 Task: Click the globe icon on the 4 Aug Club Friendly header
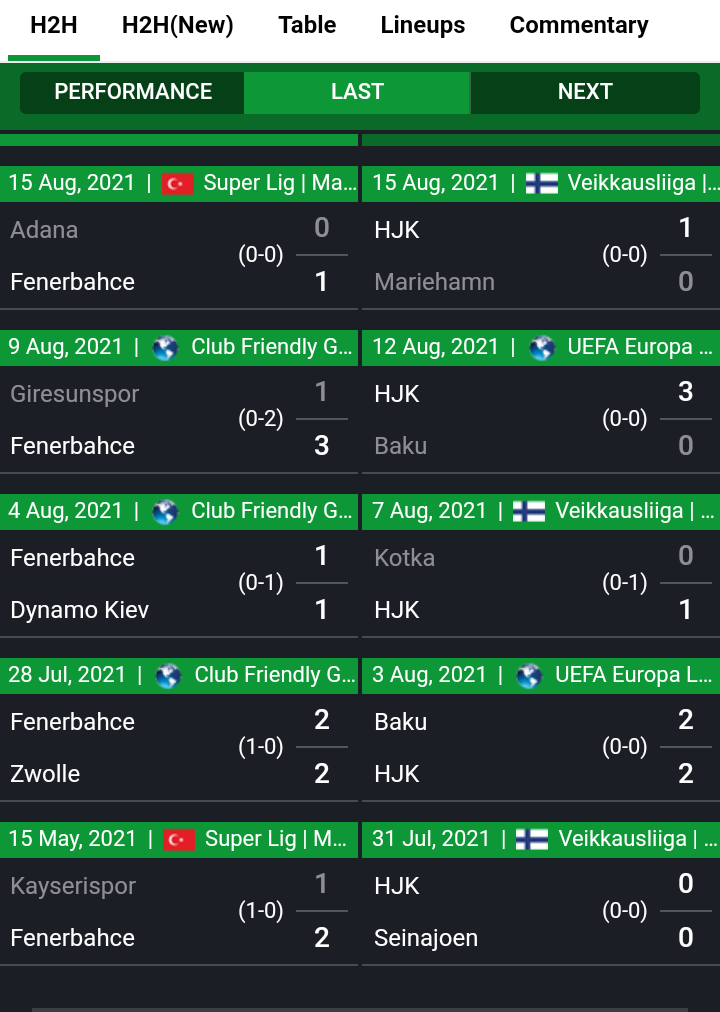tap(165, 512)
